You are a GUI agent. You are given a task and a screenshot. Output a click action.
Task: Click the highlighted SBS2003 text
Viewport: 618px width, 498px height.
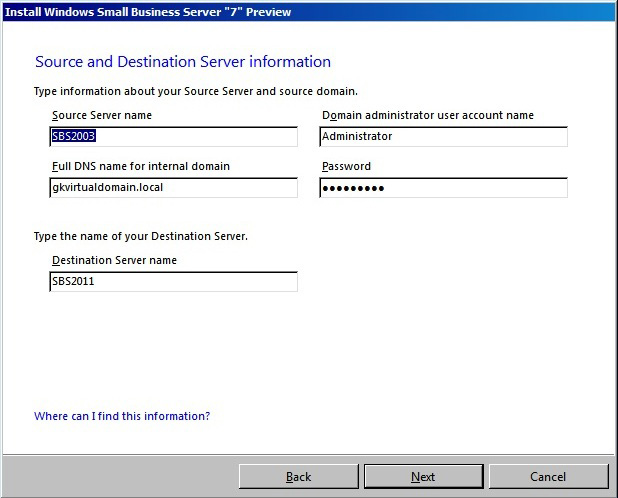pyautogui.click(x=73, y=137)
